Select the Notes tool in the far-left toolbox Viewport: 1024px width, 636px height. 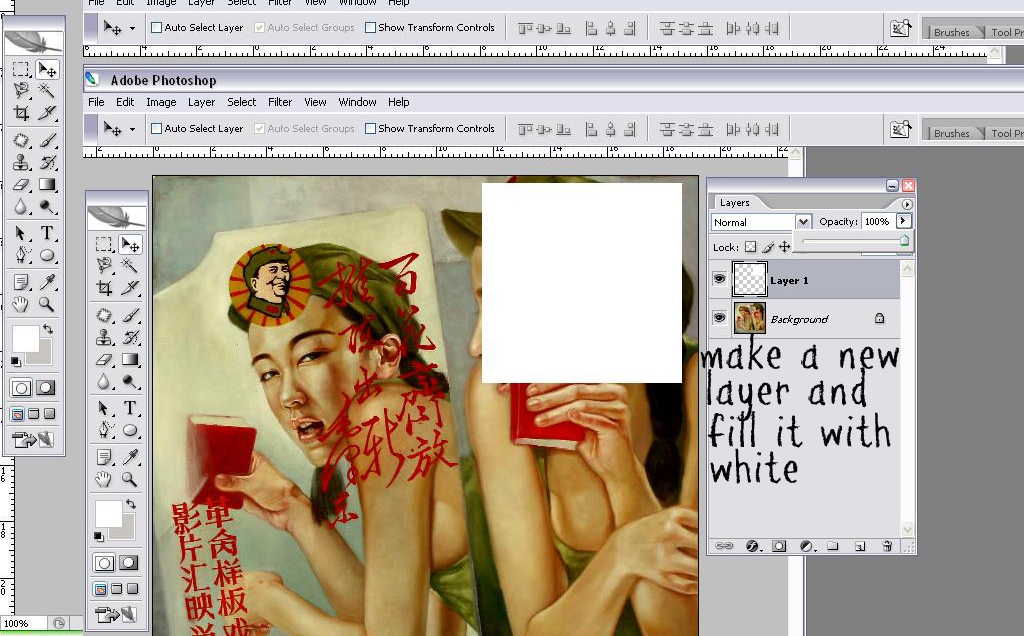point(21,281)
